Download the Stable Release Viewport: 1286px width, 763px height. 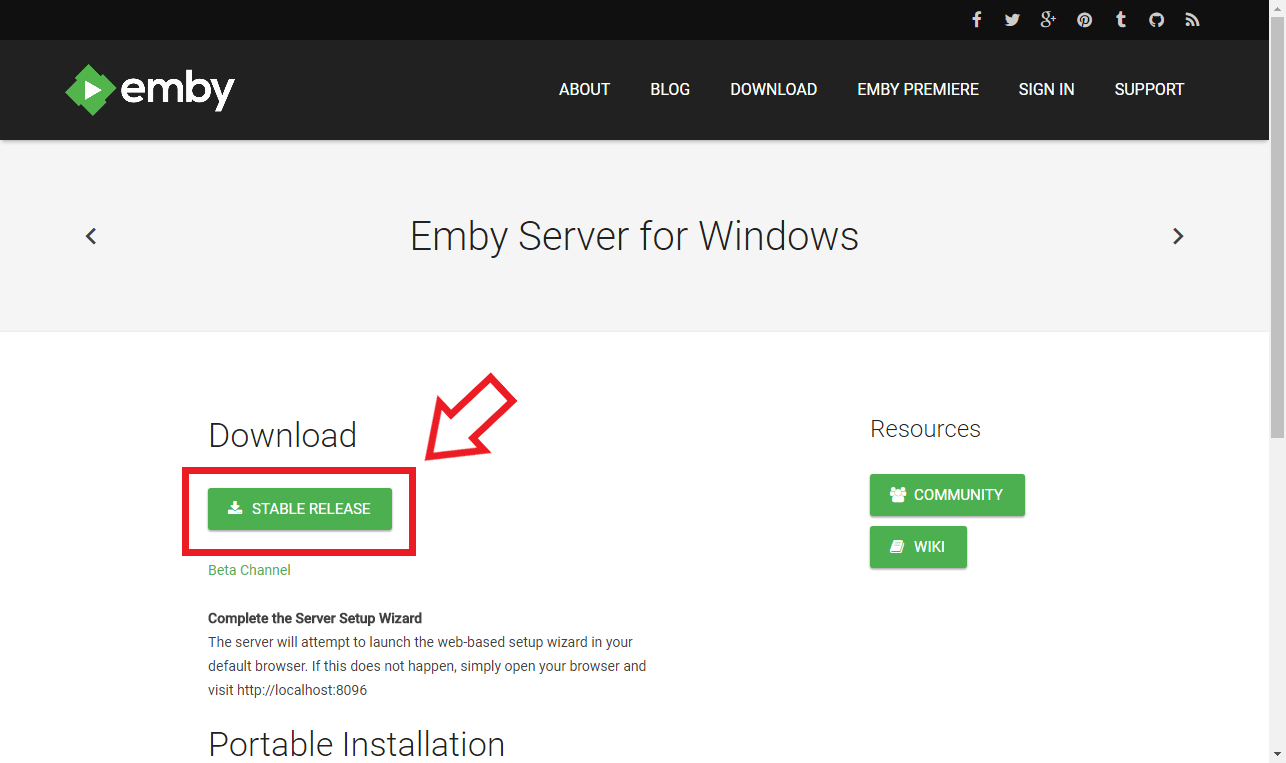[x=300, y=509]
